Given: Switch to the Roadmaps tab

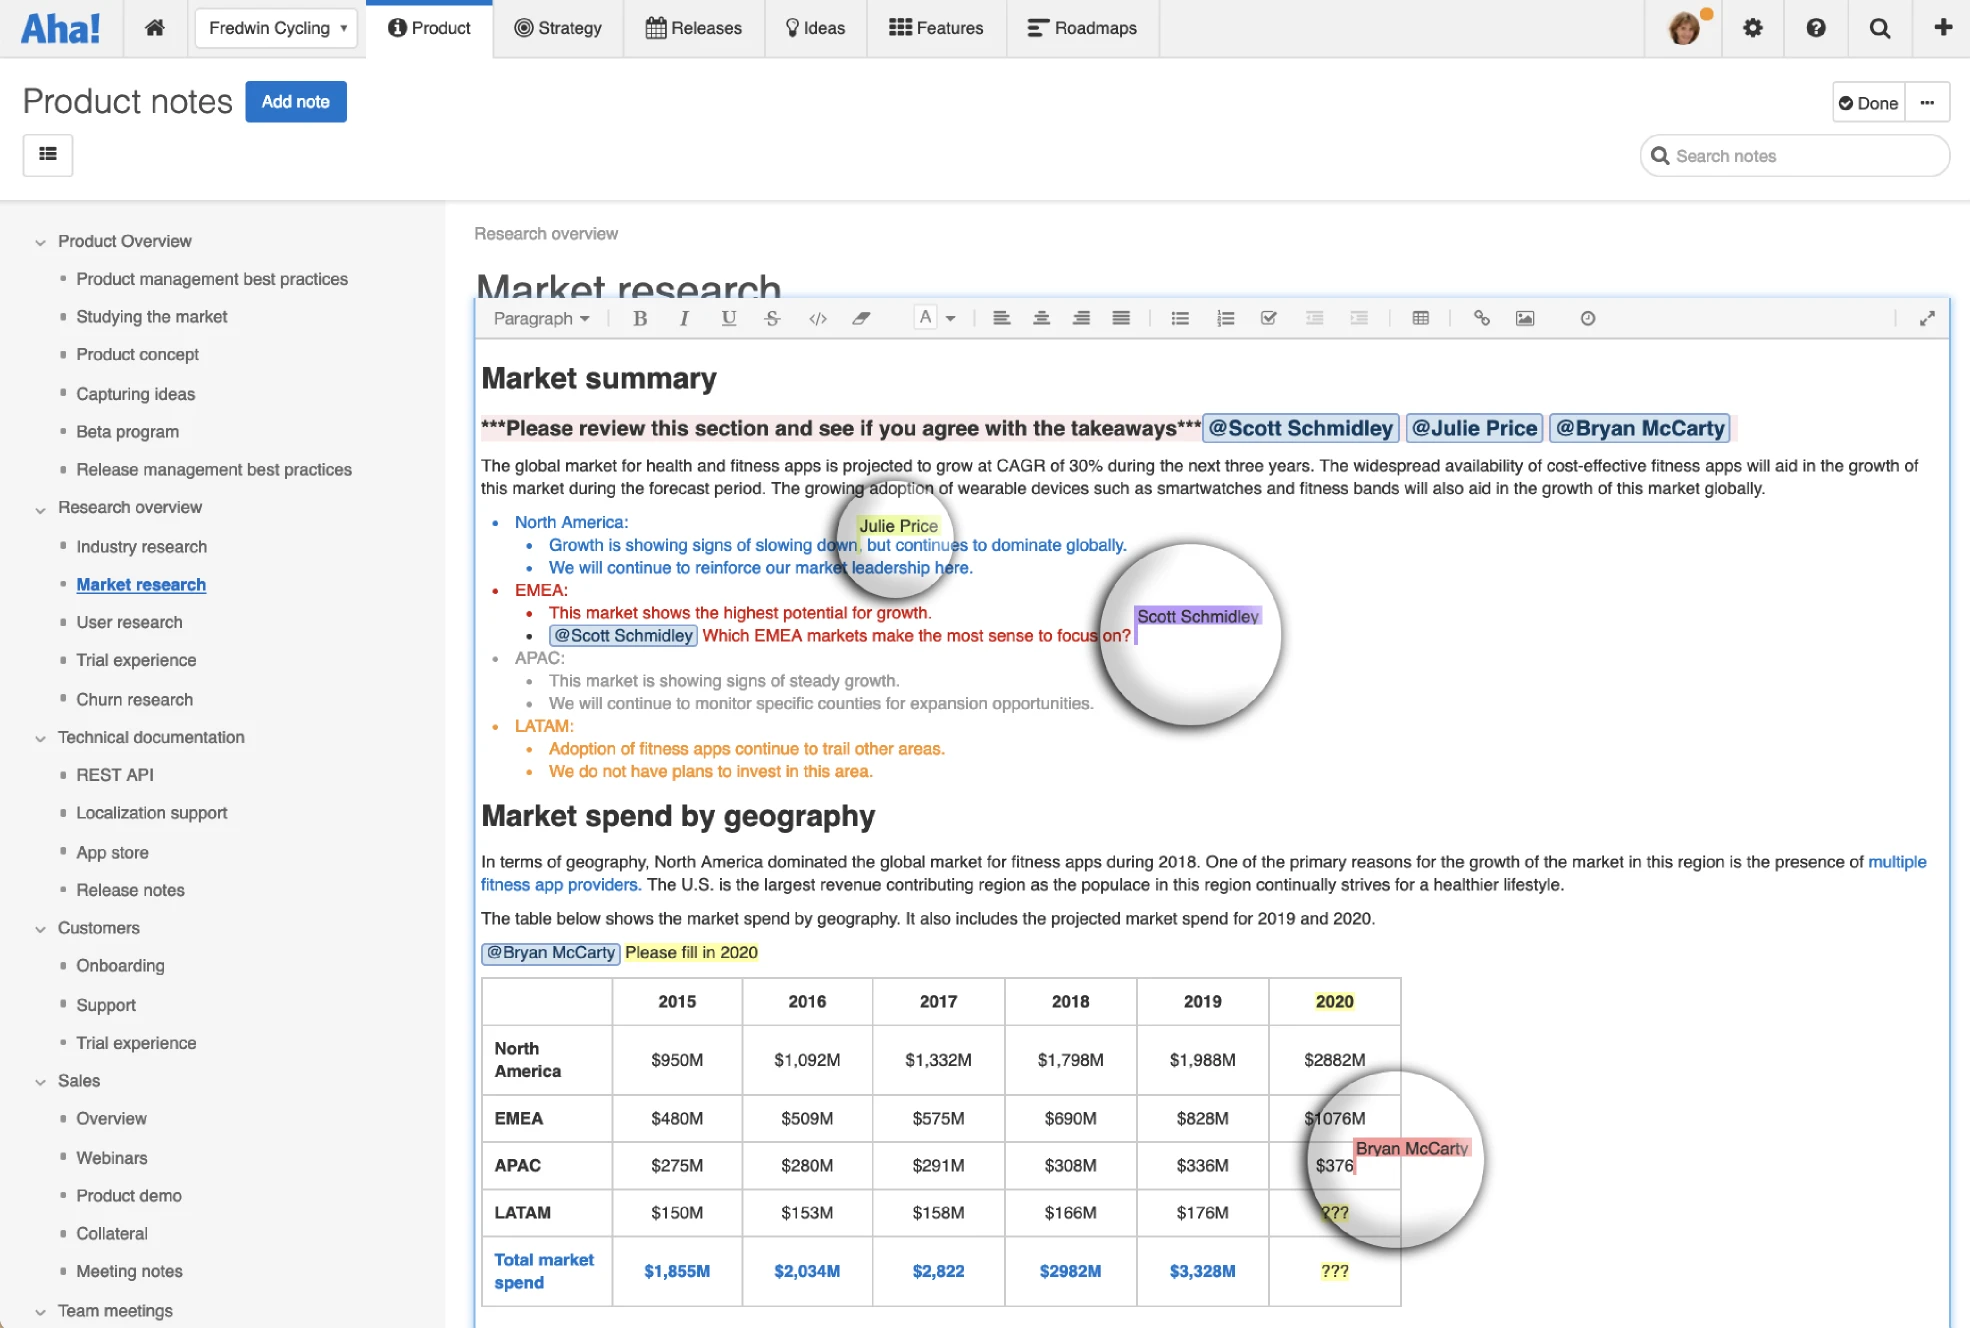Looking at the screenshot, I should [x=1082, y=28].
